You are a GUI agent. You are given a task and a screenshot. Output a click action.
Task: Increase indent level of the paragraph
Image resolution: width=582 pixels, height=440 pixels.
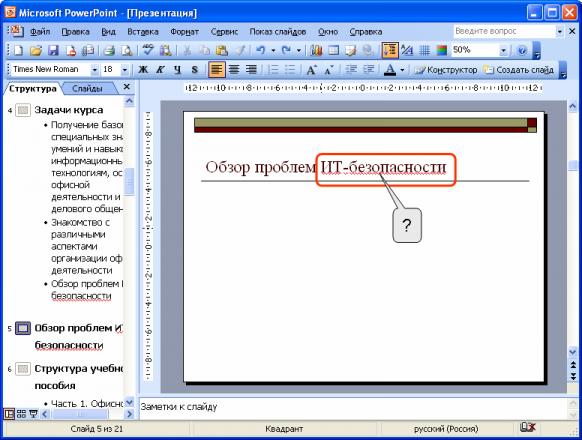(x=369, y=69)
